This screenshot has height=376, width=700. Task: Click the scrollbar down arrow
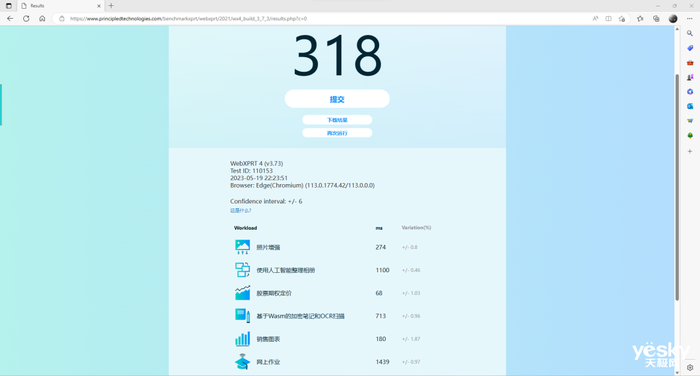pyautogui.click(x=677, y=372)
